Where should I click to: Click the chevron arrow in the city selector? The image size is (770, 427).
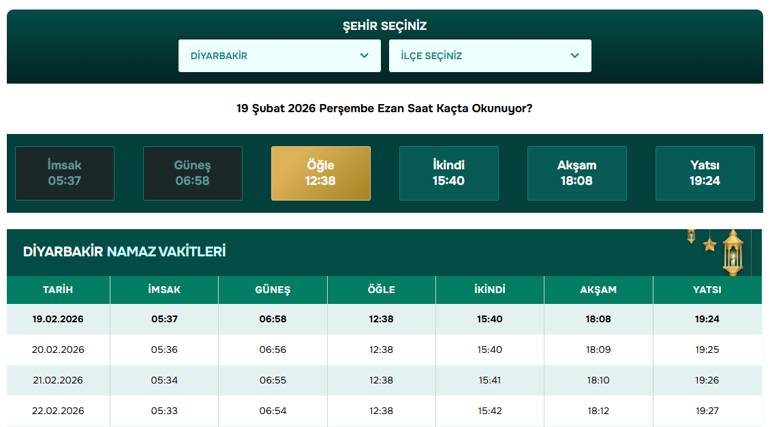364,55
